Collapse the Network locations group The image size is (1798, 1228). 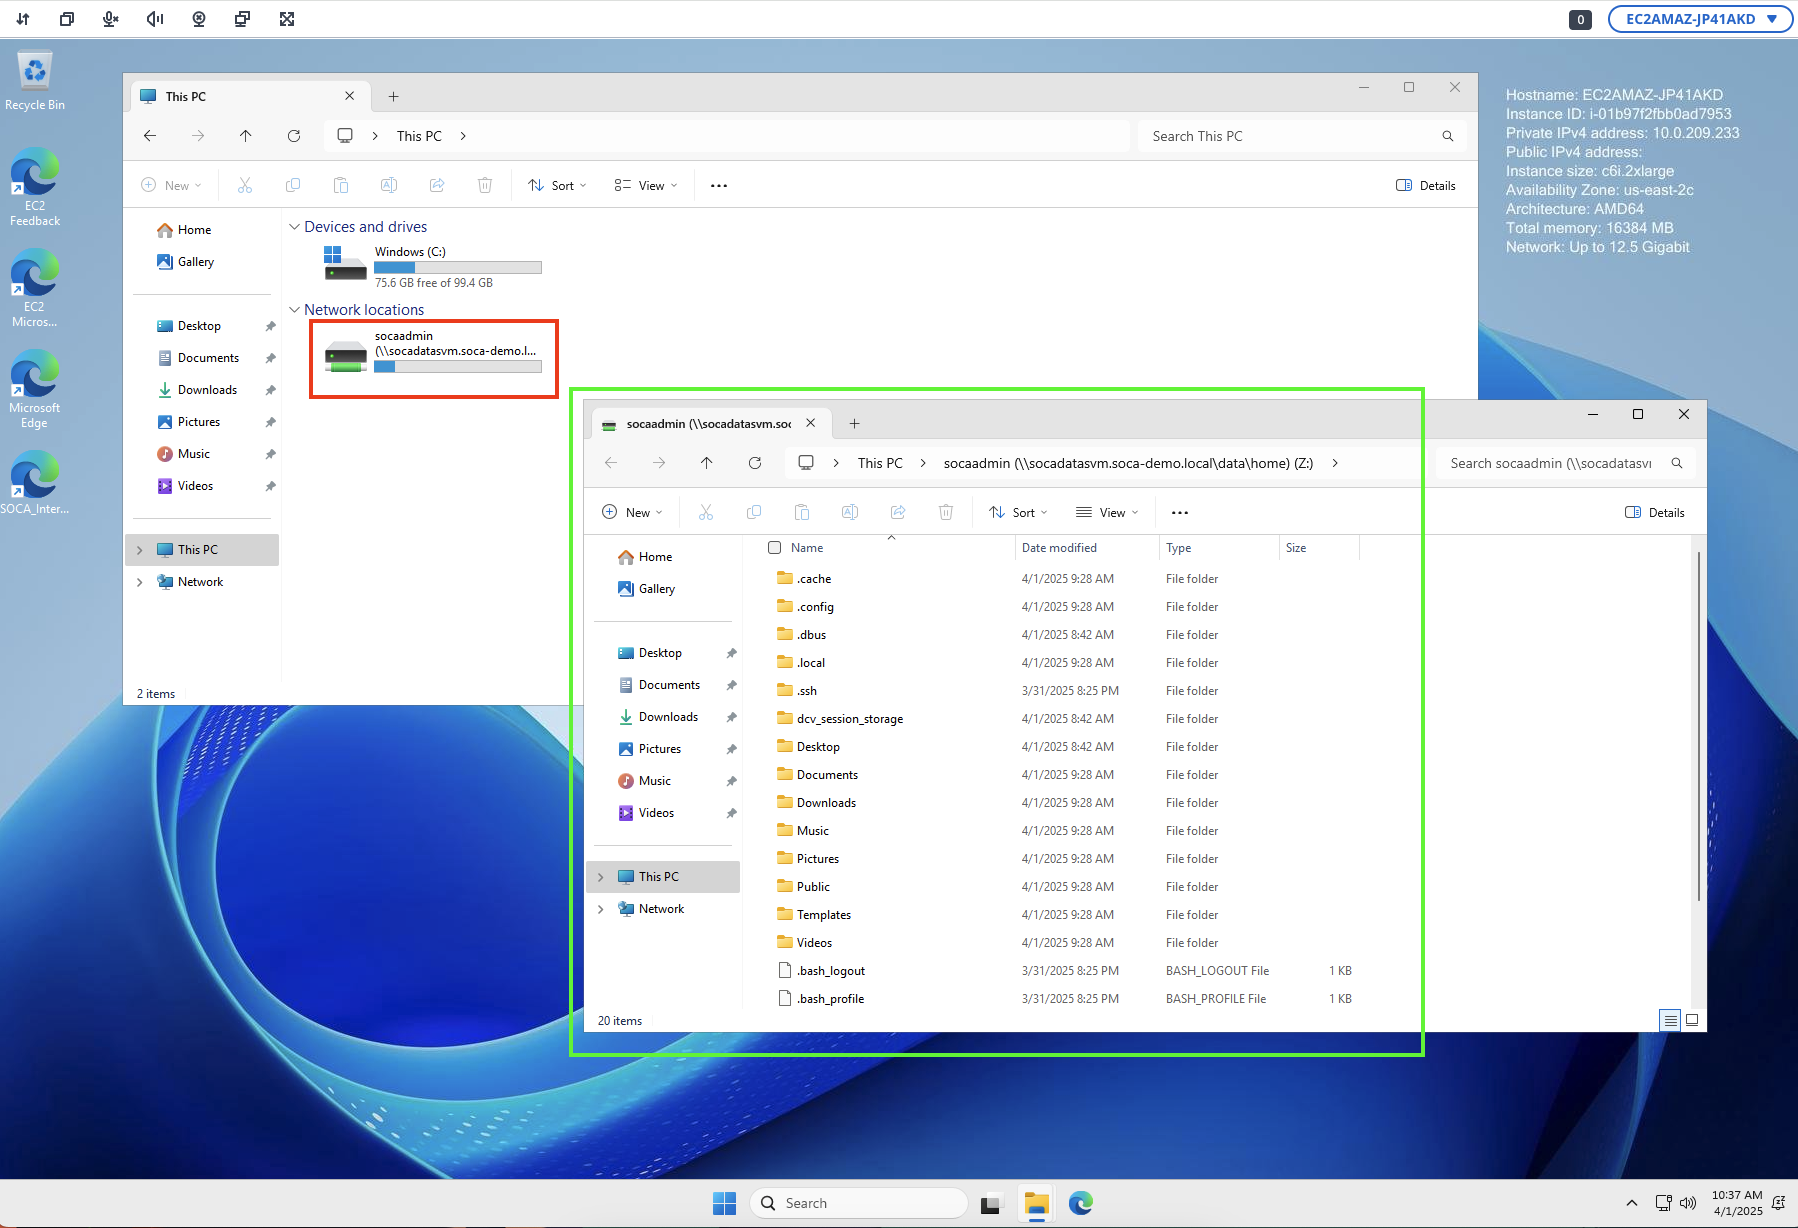coord(295,310)
